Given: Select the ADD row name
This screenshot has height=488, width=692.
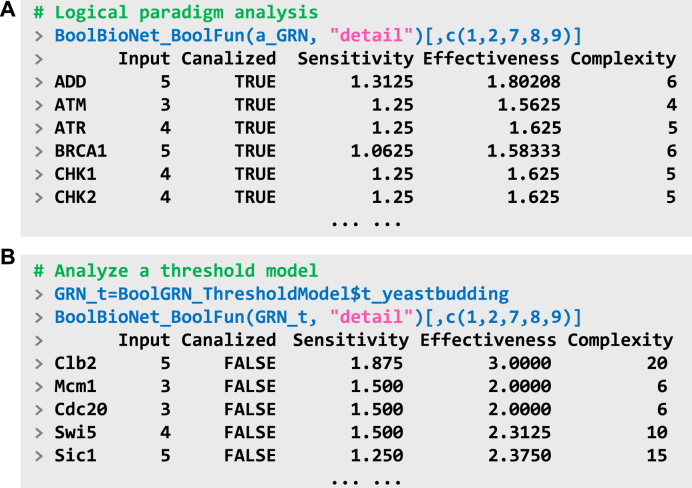Looking at the screenshot, I should (x=70, y=82).
